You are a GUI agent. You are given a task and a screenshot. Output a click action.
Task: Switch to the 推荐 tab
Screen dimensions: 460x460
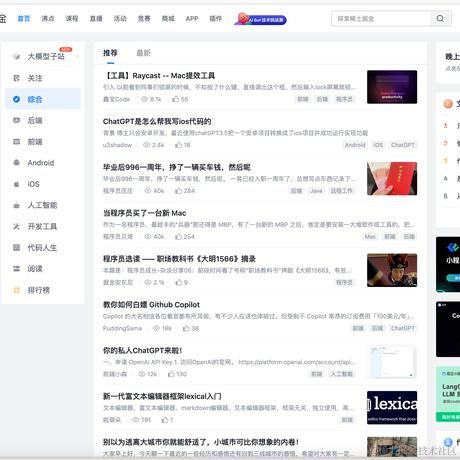point(110,53)
